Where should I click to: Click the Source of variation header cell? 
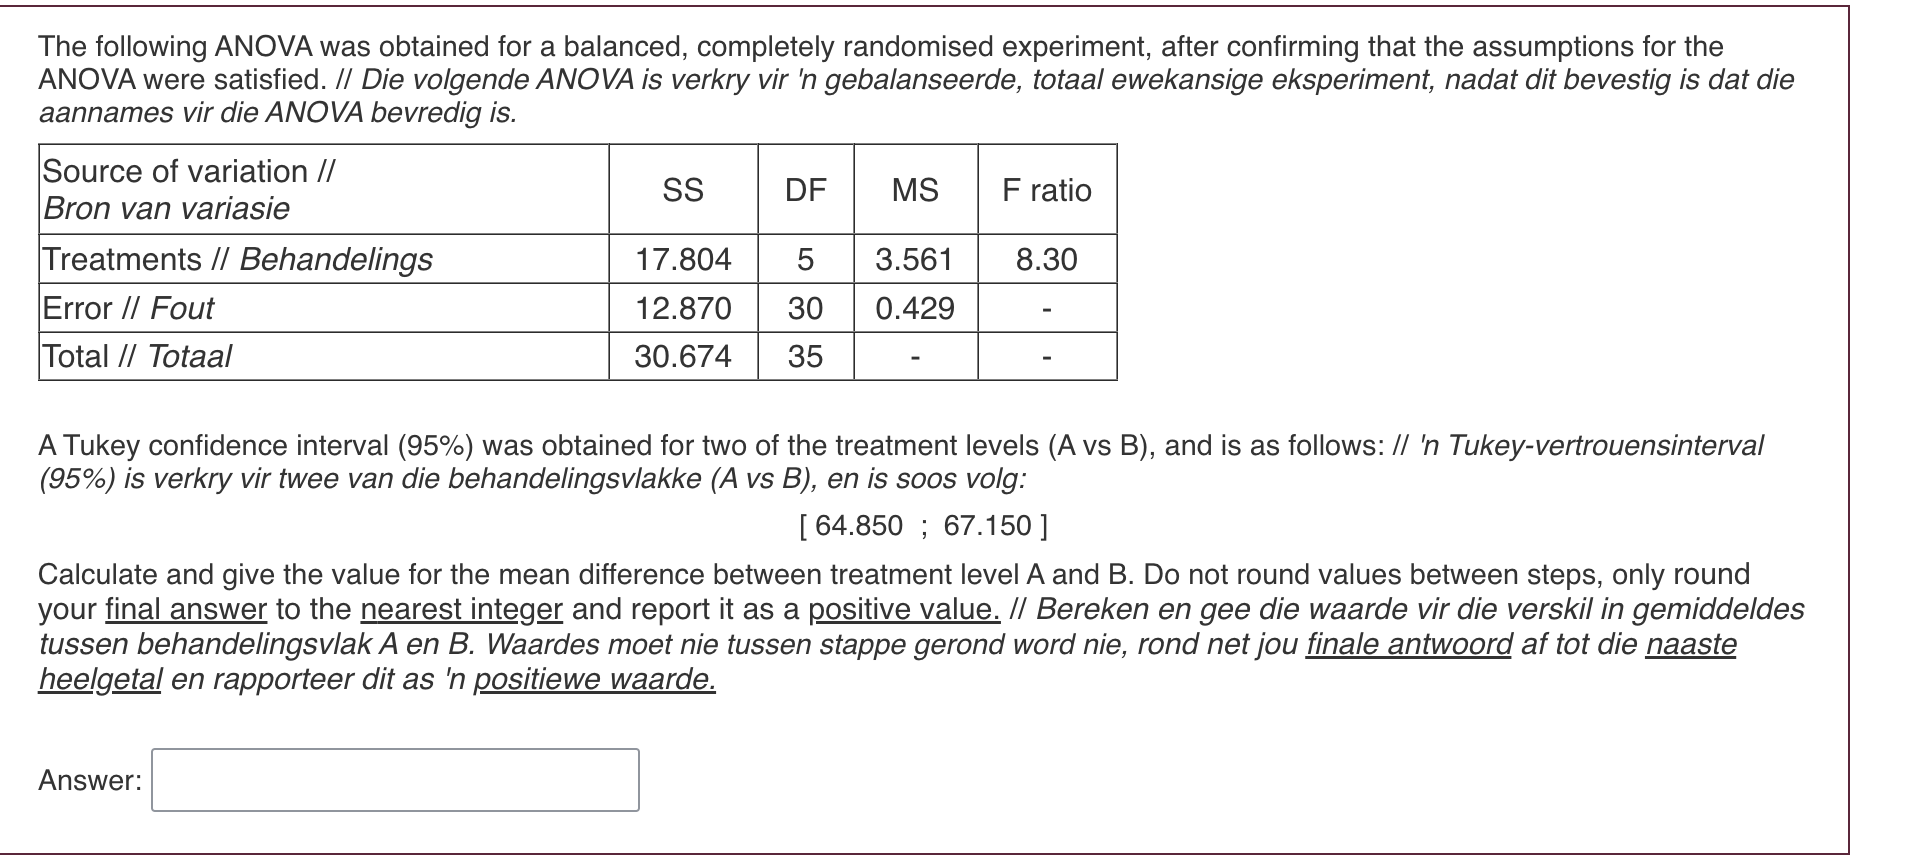click(186, 189)
